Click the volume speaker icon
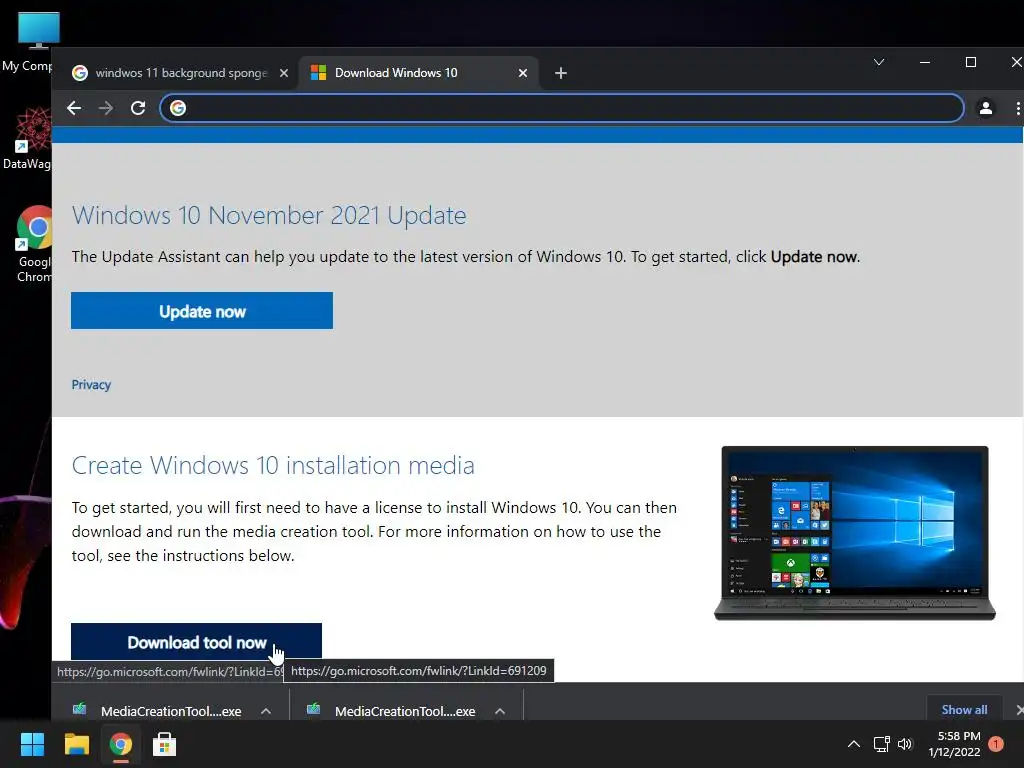This screenshot has height=768, width=1024. point(905,744)
